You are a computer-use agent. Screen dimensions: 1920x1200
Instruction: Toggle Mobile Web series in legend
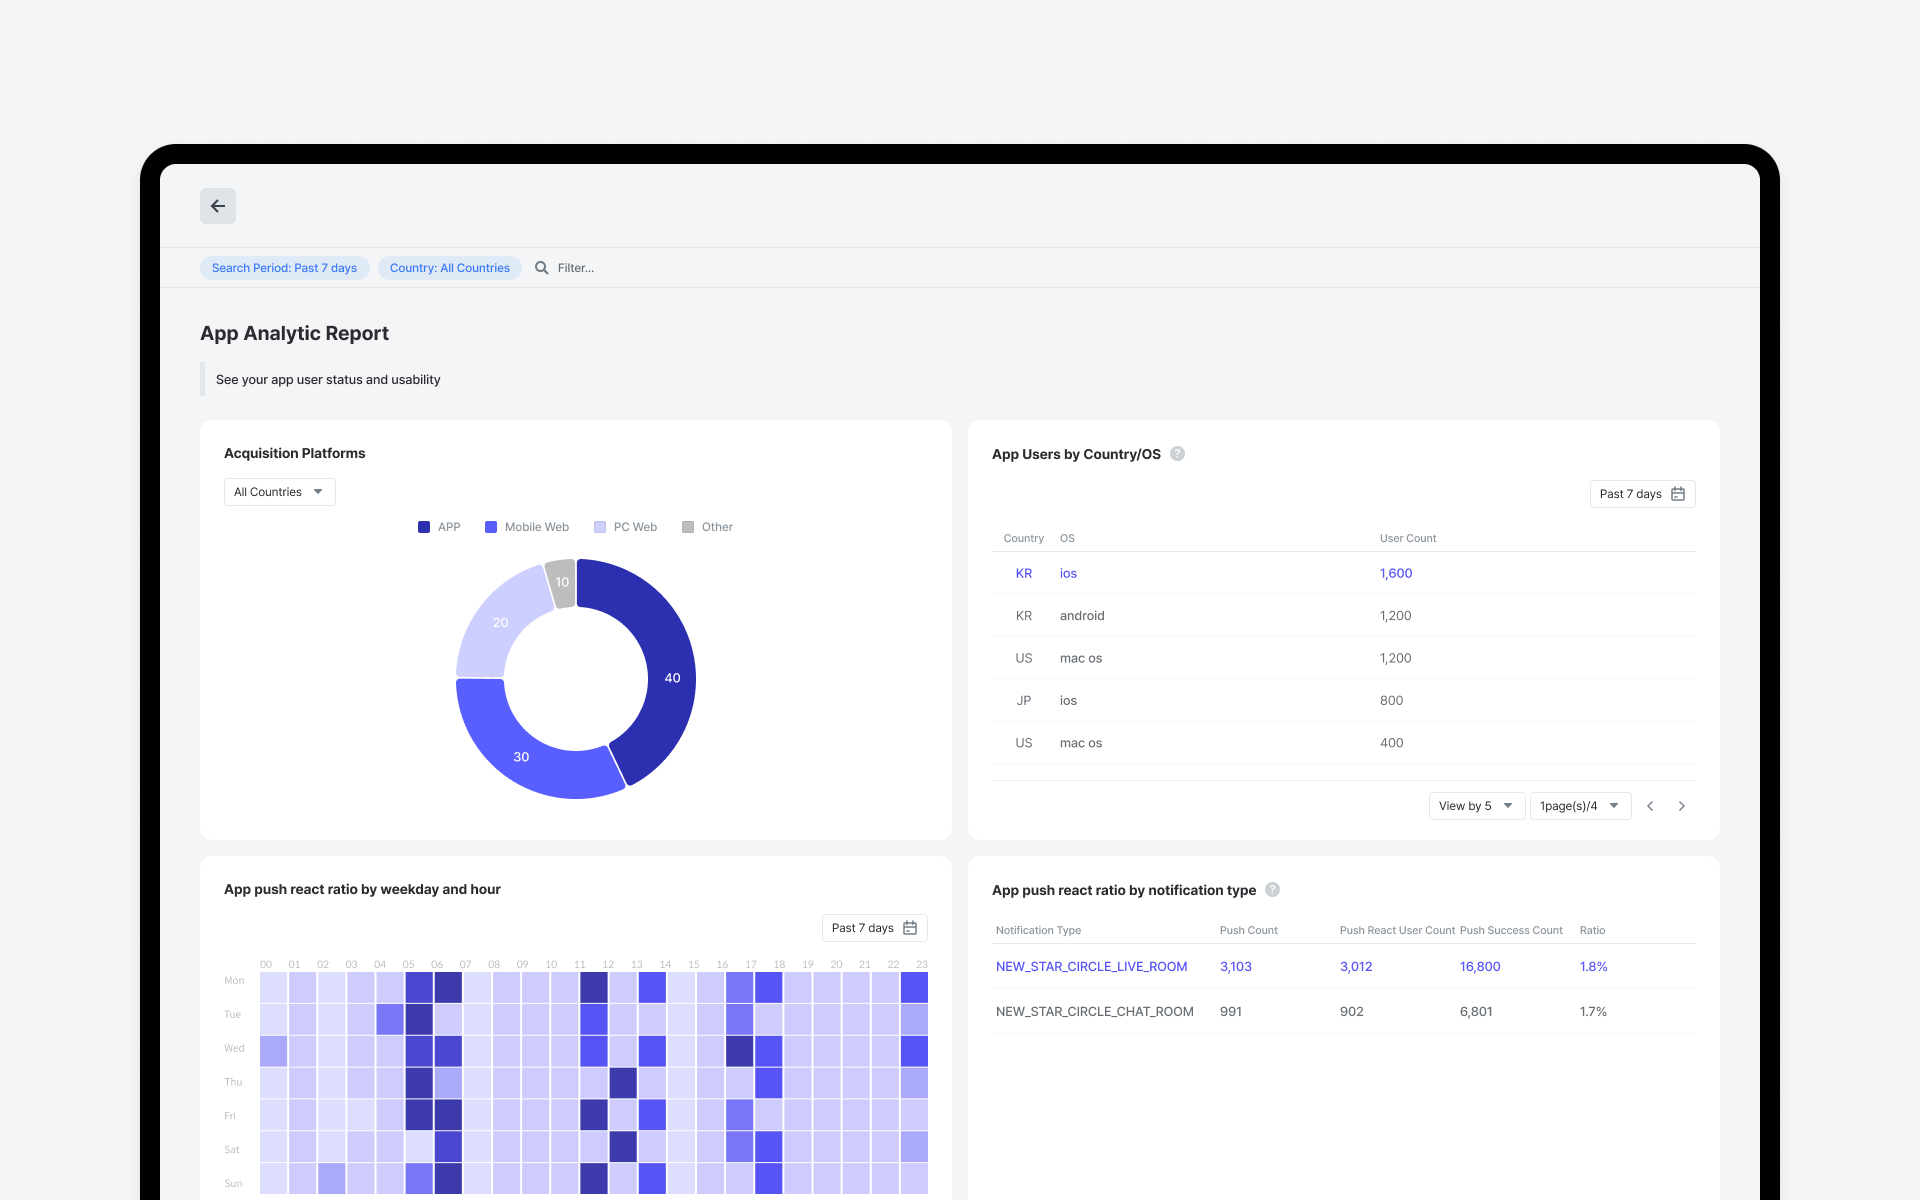[527, 527]
